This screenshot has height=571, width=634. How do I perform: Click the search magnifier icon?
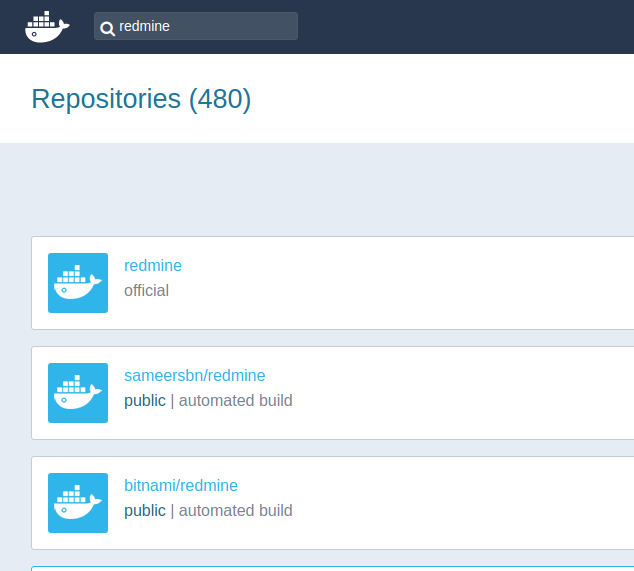click(108, 29)
